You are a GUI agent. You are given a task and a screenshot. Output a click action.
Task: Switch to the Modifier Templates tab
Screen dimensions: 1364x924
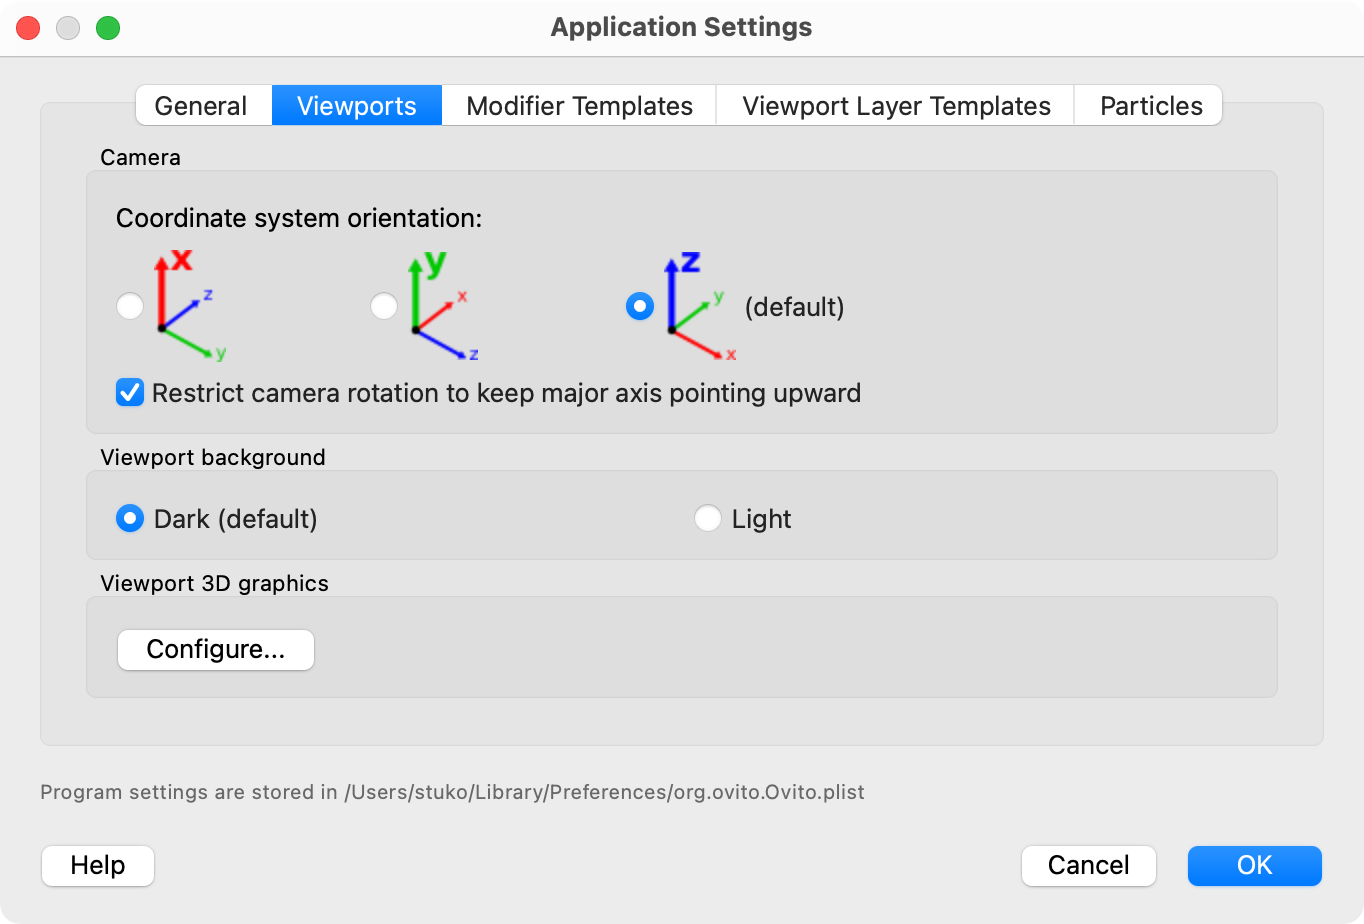(x=579, y=106)
